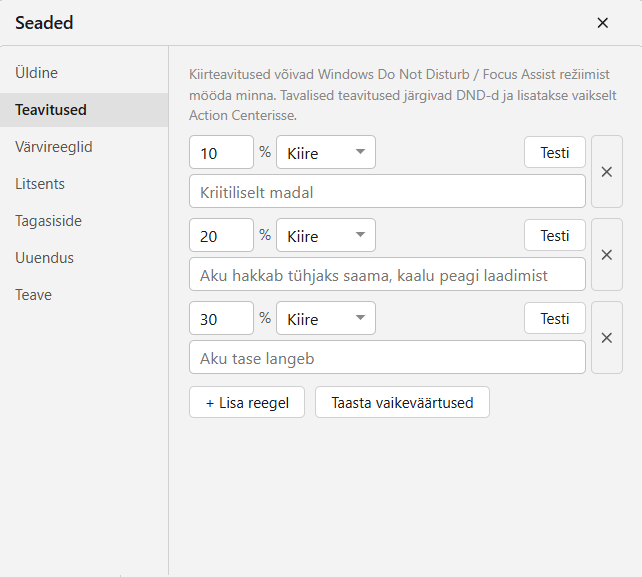The height and width of the screenshot is (577, 642).
Task: Test the 20% notification rule
Action: click(555, 235)
